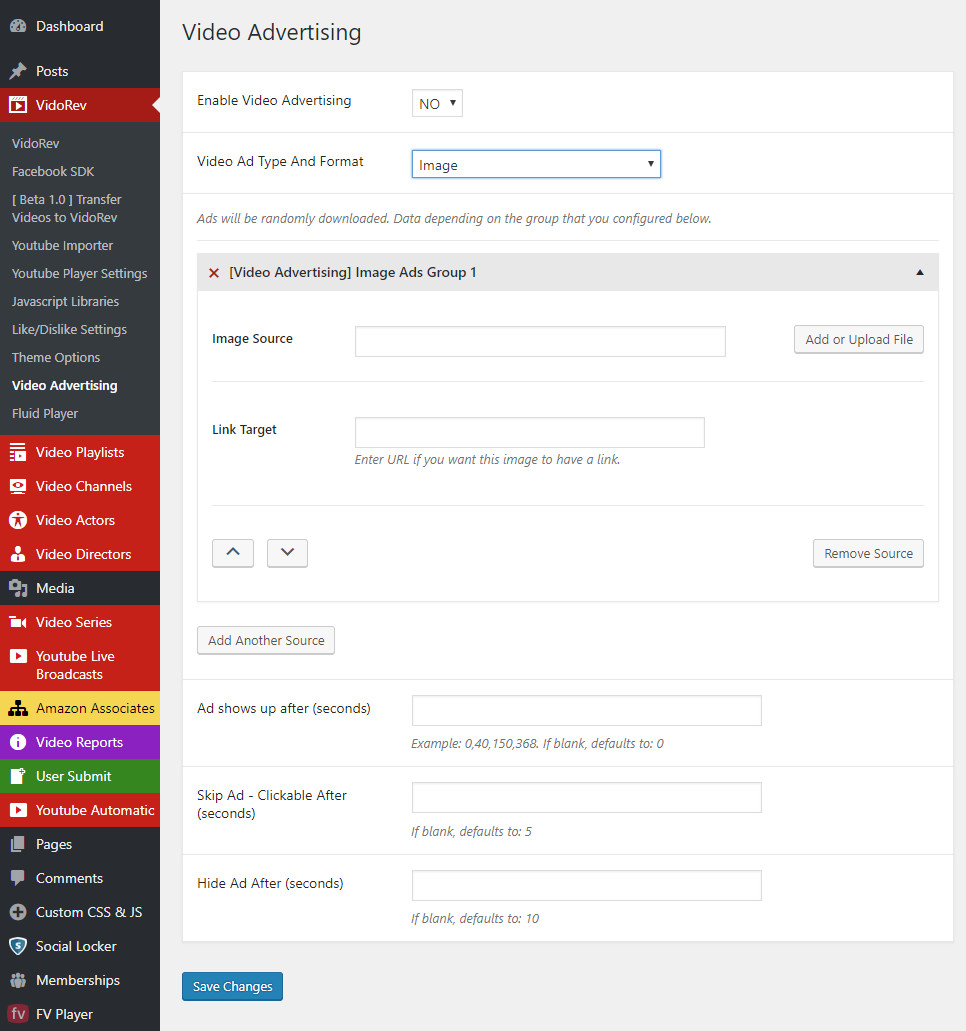
Task: Click the Custom CSS & JS plus icon
Action: 18,912
